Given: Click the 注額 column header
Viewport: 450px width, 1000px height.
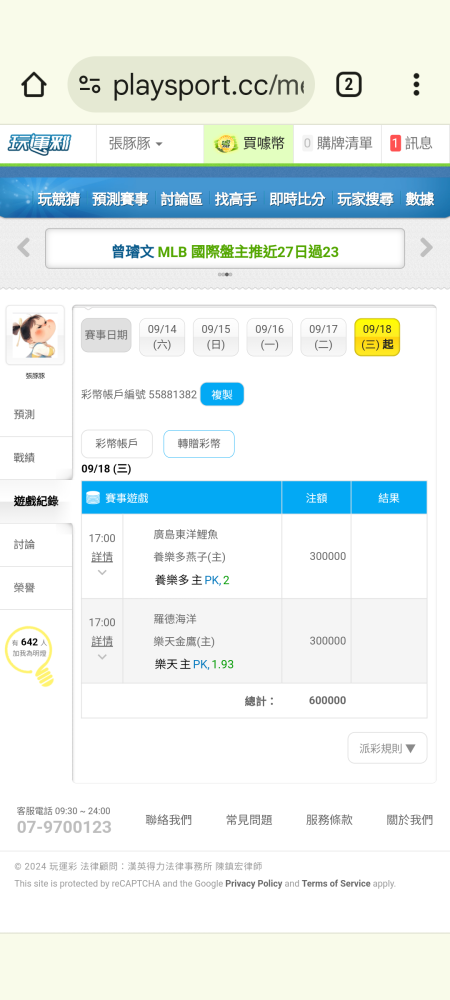Looking at the screenshot, I should [x=316, y=498].
